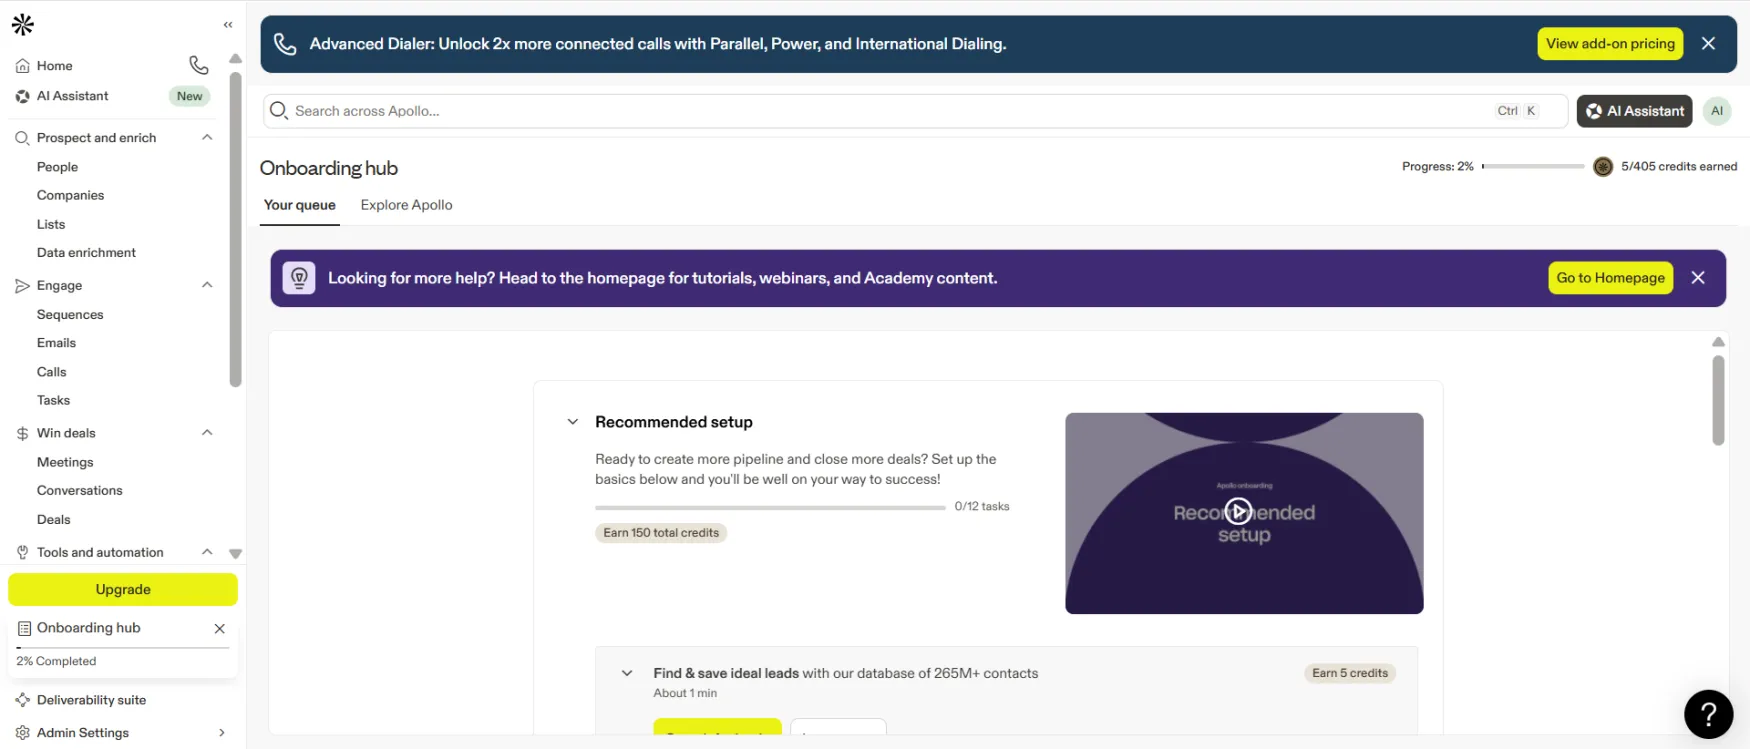Image resolution: width=1750 pixels, height=749 pixels.
Task: Click the 5/405 credits earned text
Action: click(x=1679, y=167)
